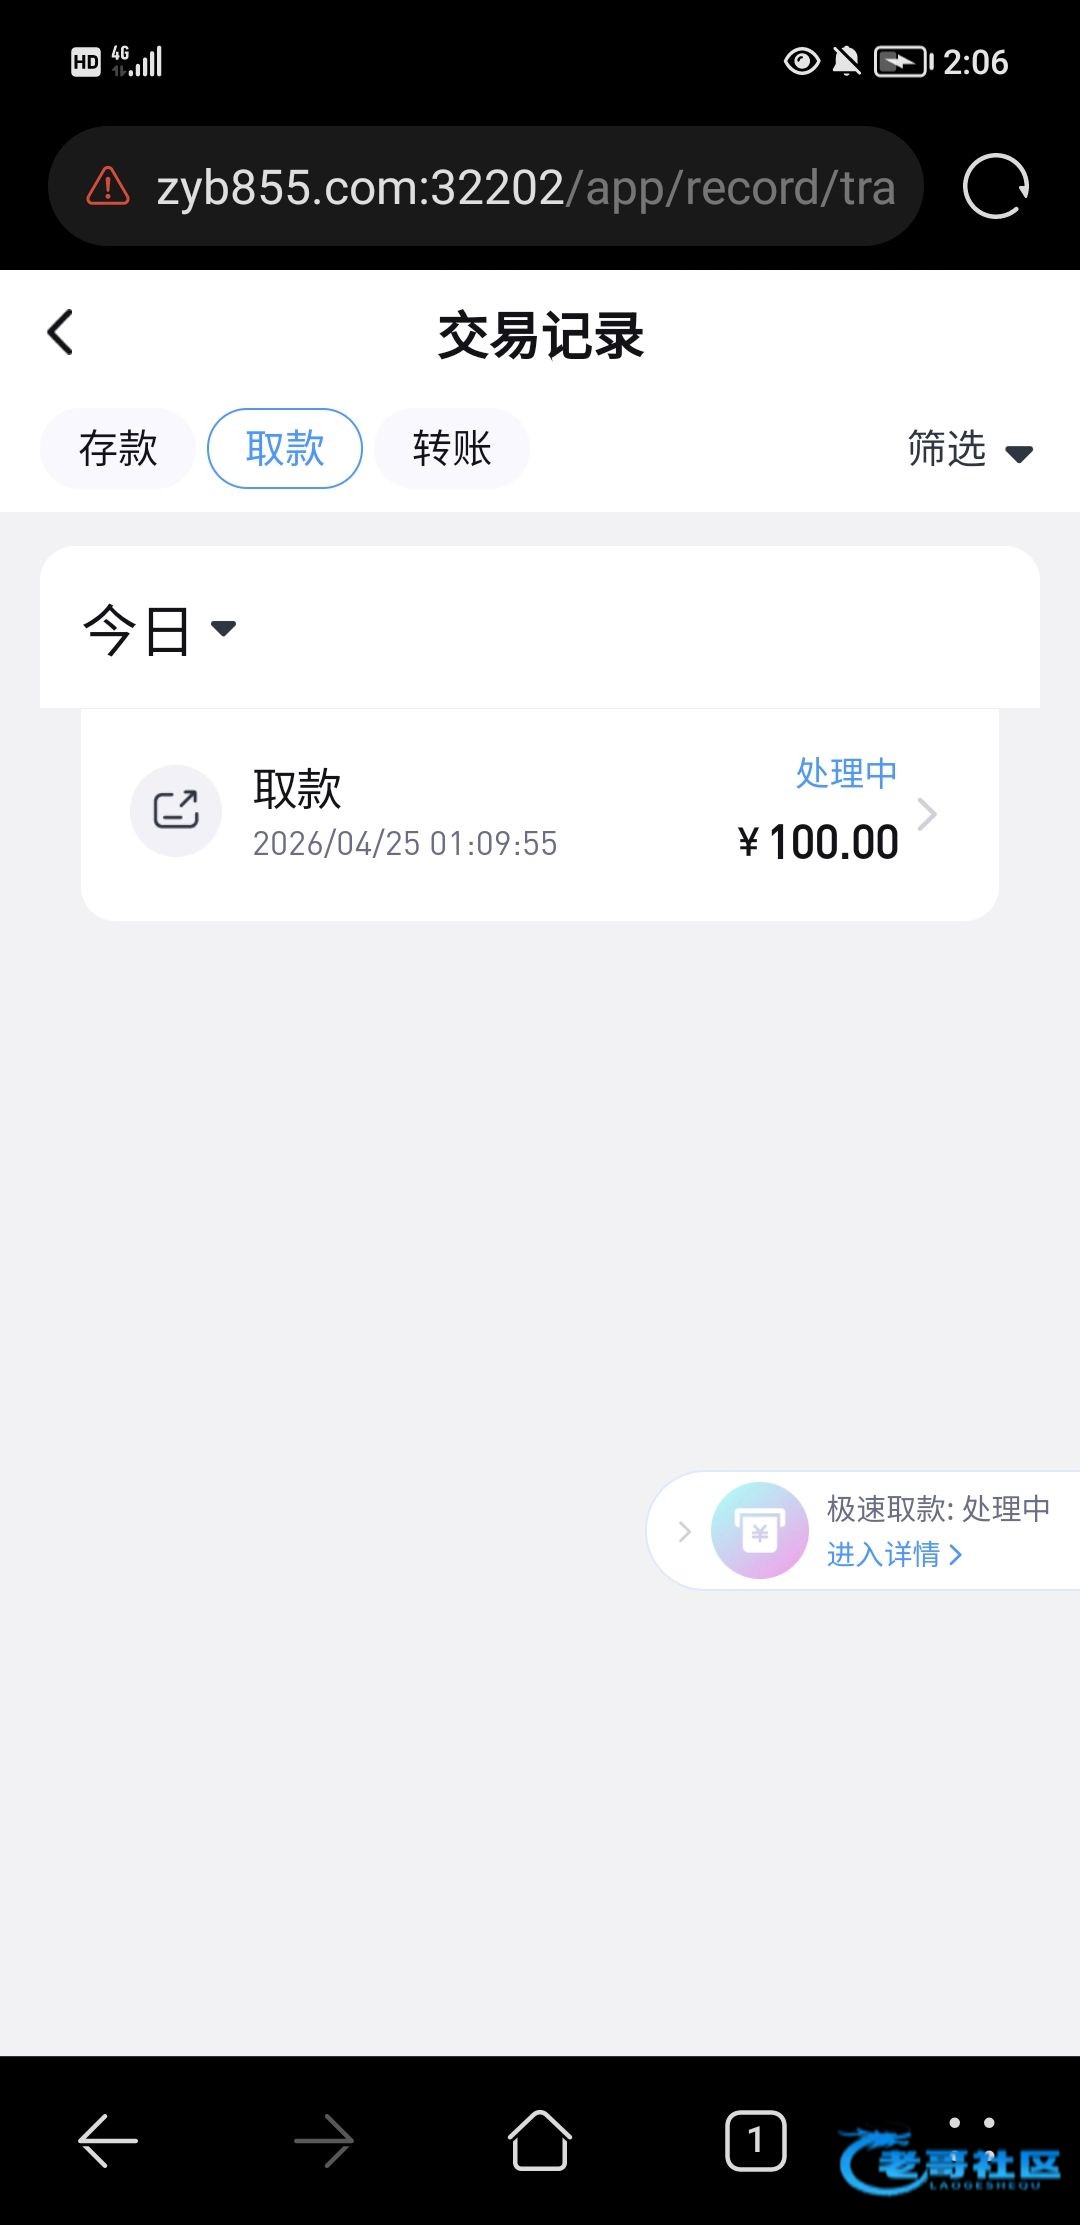The image size is (1080, 2225).
Task: Switch to the 转账 tab
Action: 452,449
